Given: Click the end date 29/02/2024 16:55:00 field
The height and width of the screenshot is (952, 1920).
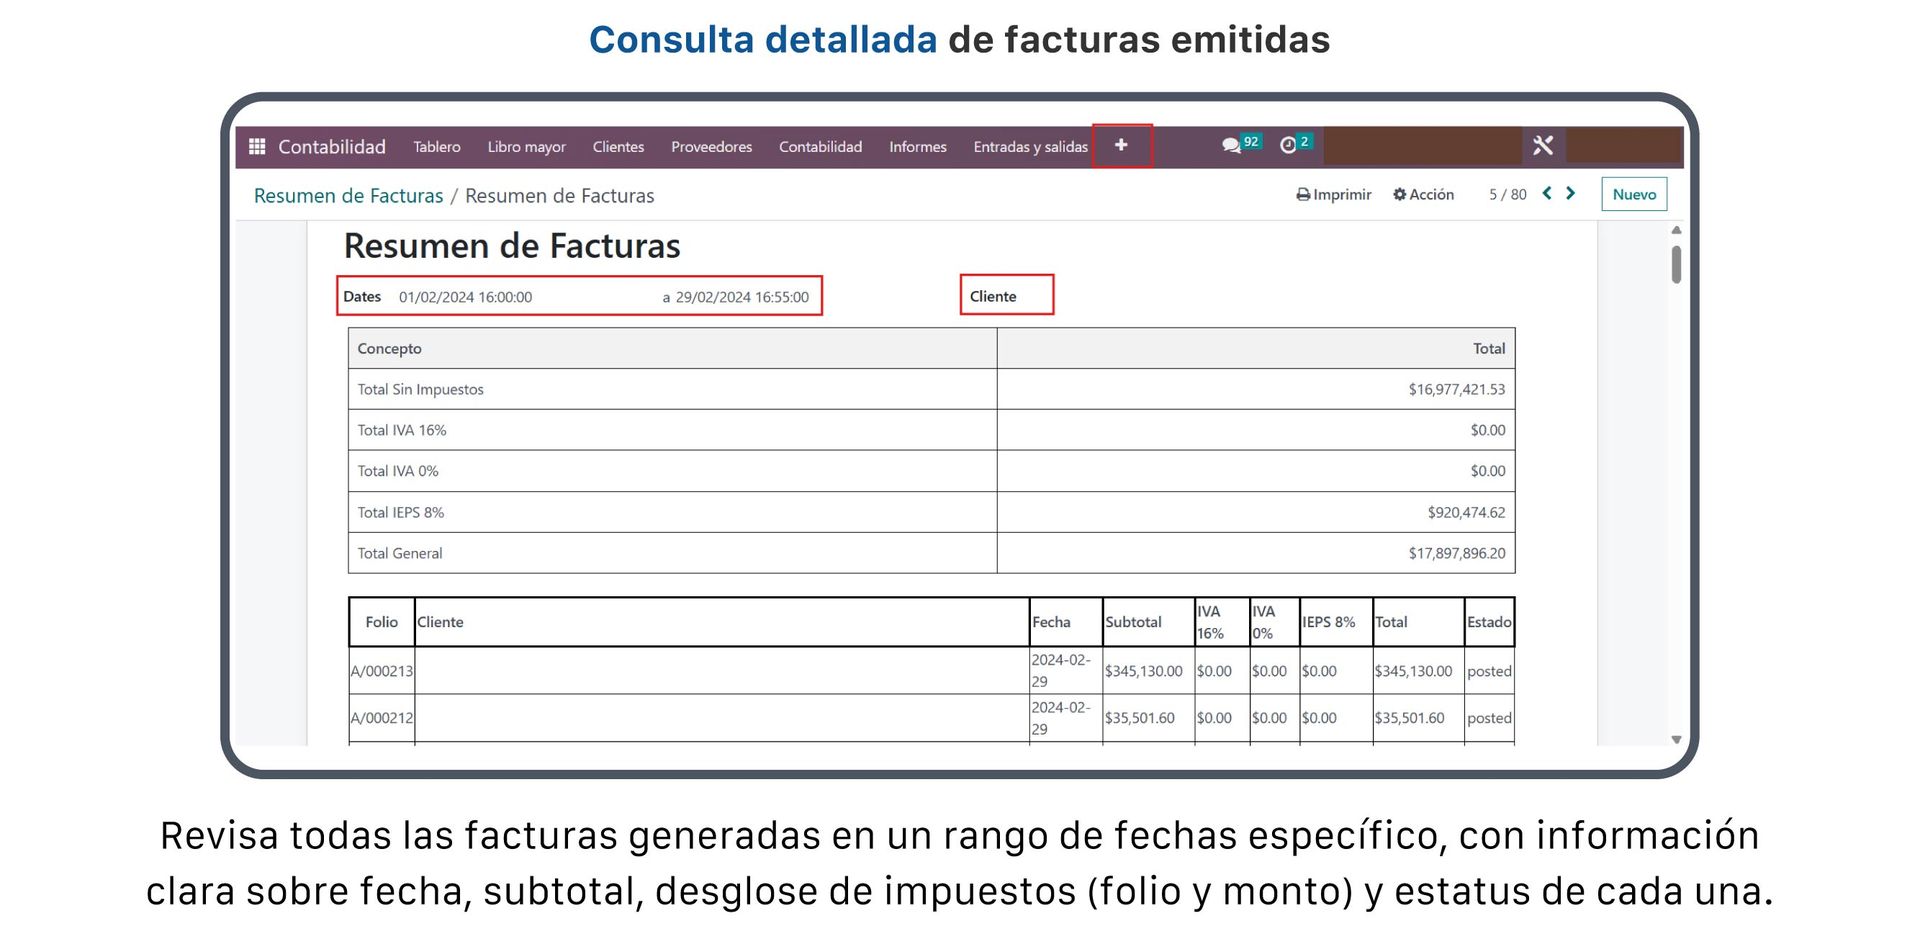Looking at the screenshot, I should (x=742, y=297).
